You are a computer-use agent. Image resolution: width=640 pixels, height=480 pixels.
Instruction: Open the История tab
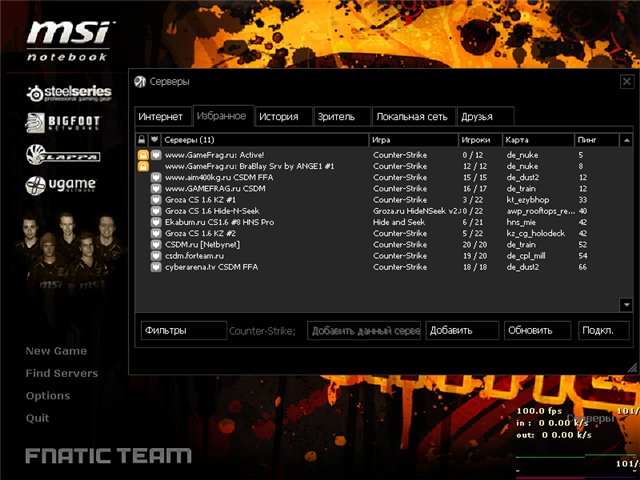coord(283,117)
